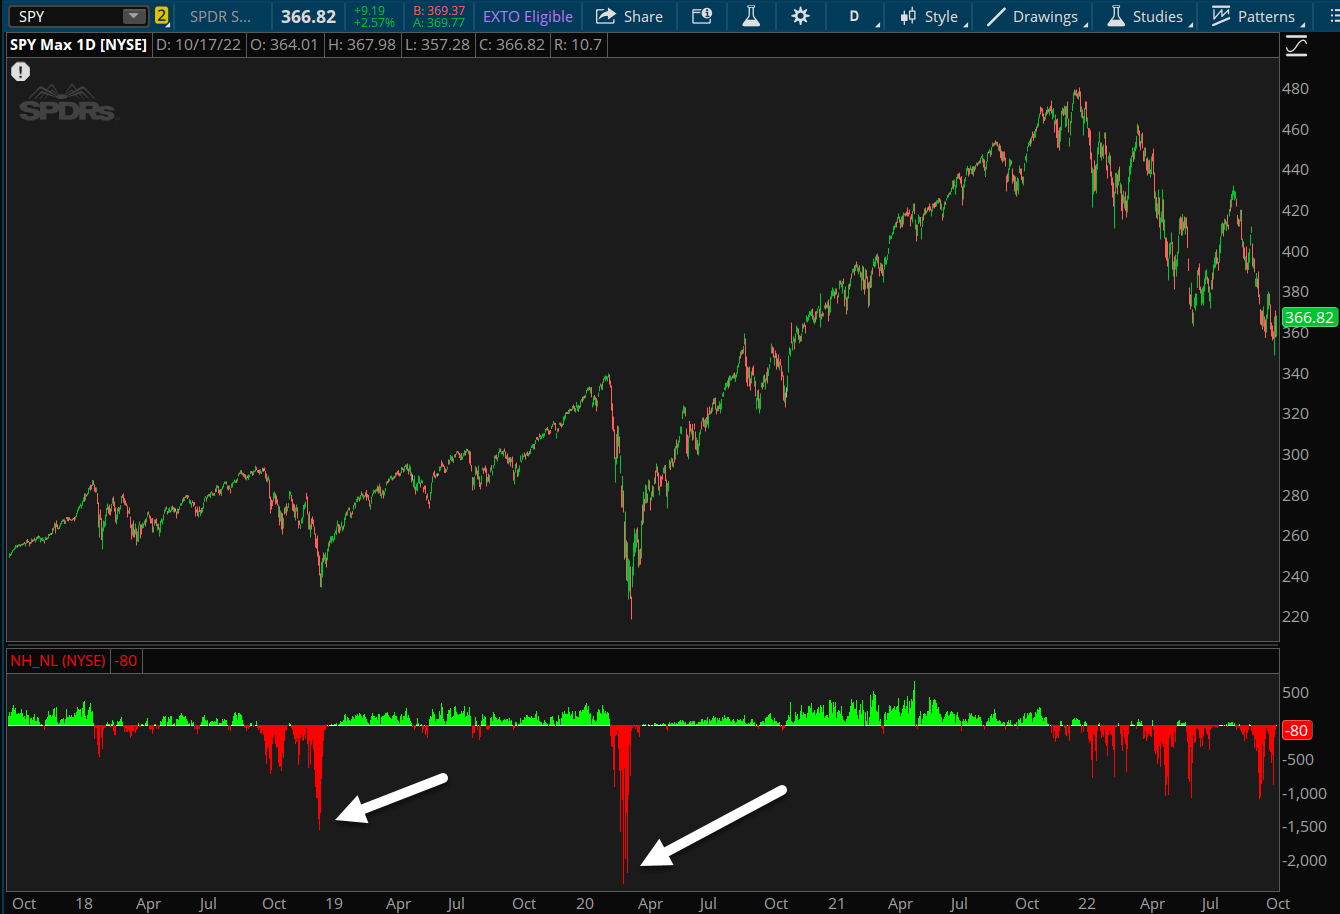
Task: Open the flask analysis tool icon
Action: pos(751,16)
